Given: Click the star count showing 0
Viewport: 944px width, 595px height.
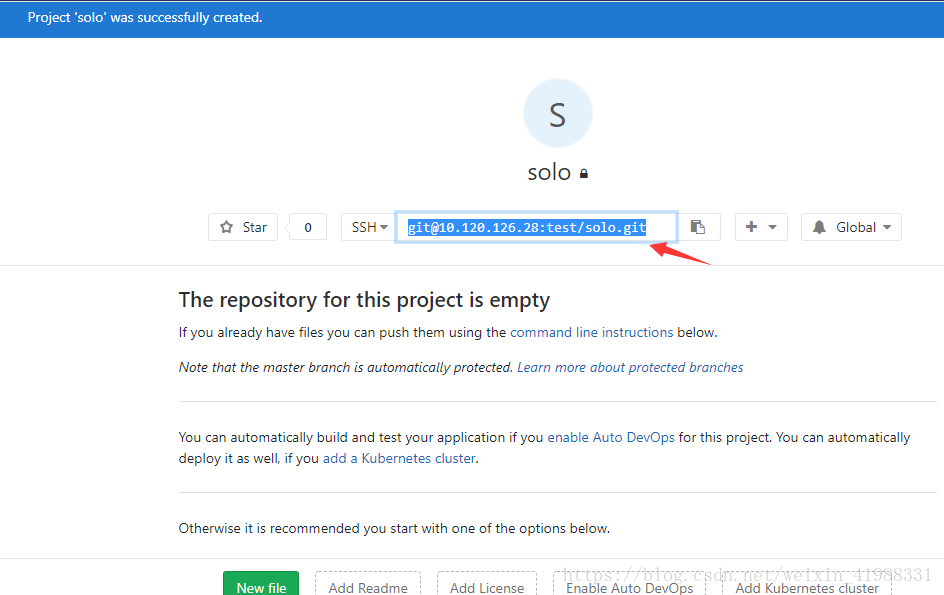Looking at the screenshot, I should (x=308, y=227).
